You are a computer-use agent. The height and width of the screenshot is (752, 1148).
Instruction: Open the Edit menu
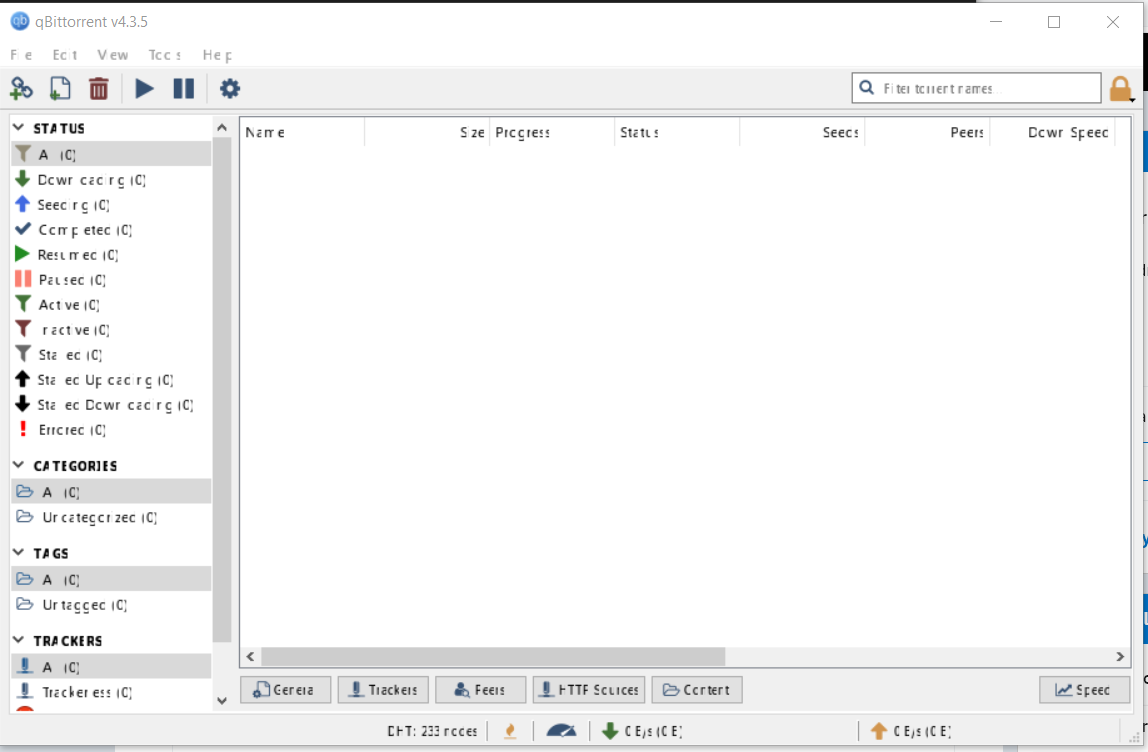64,55
